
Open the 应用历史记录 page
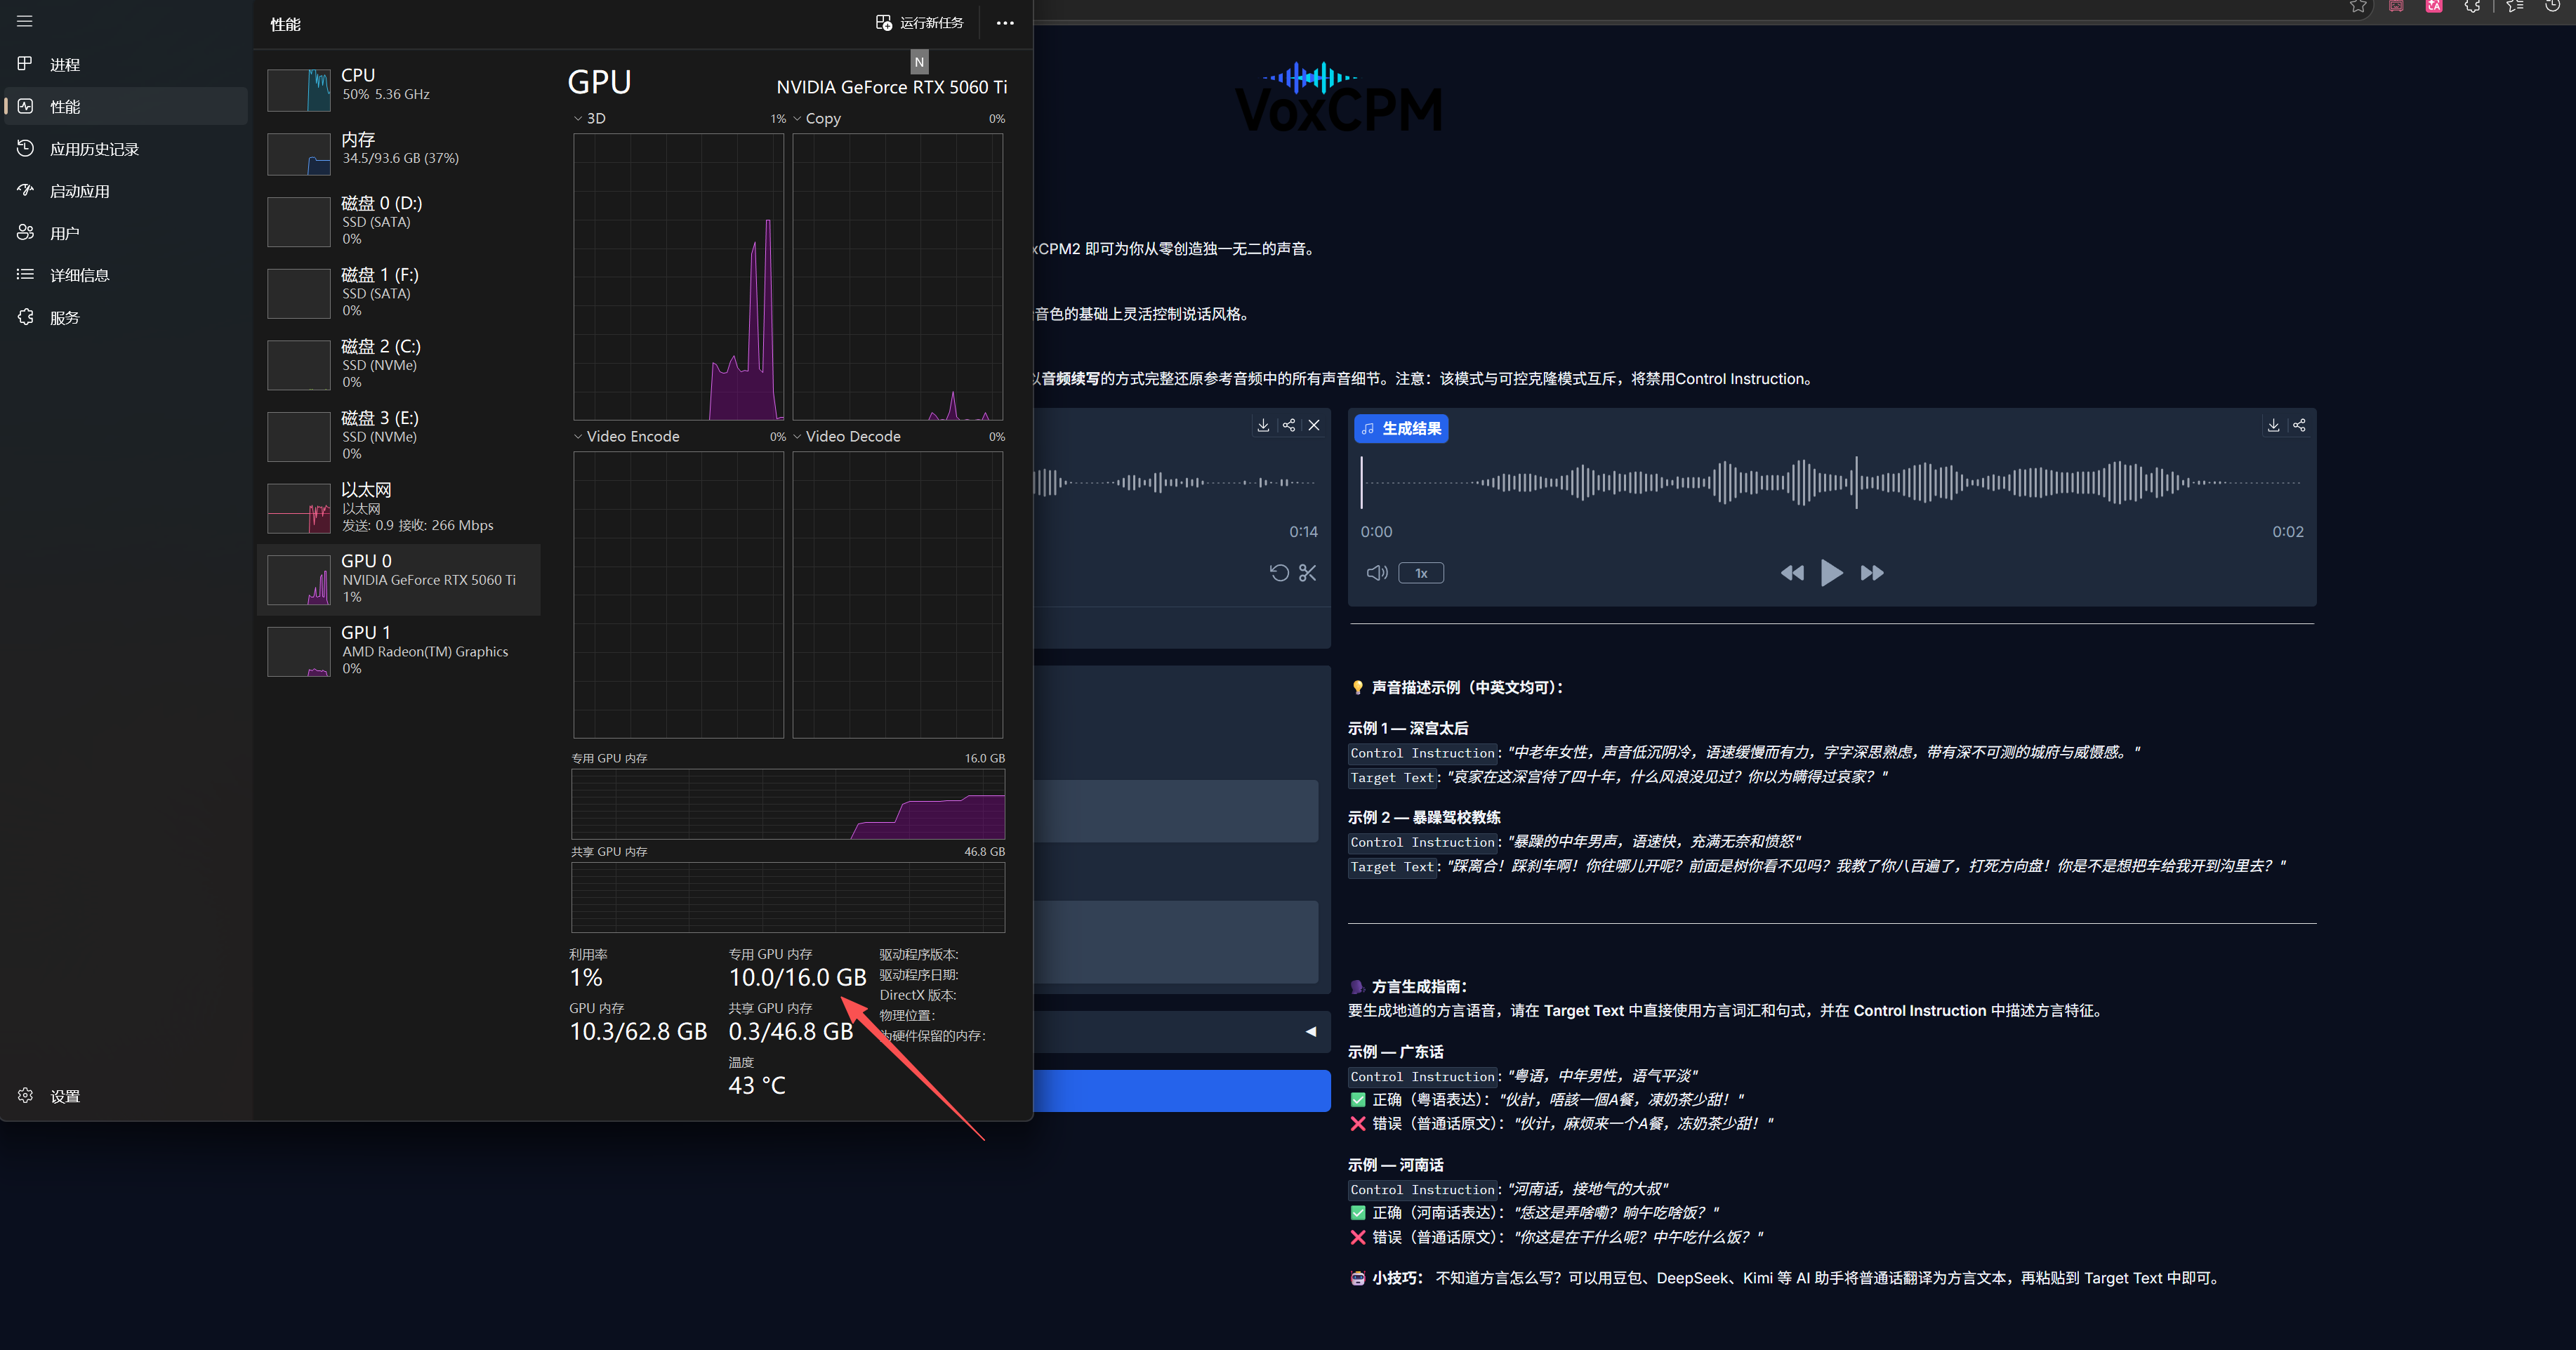[126, 149]
